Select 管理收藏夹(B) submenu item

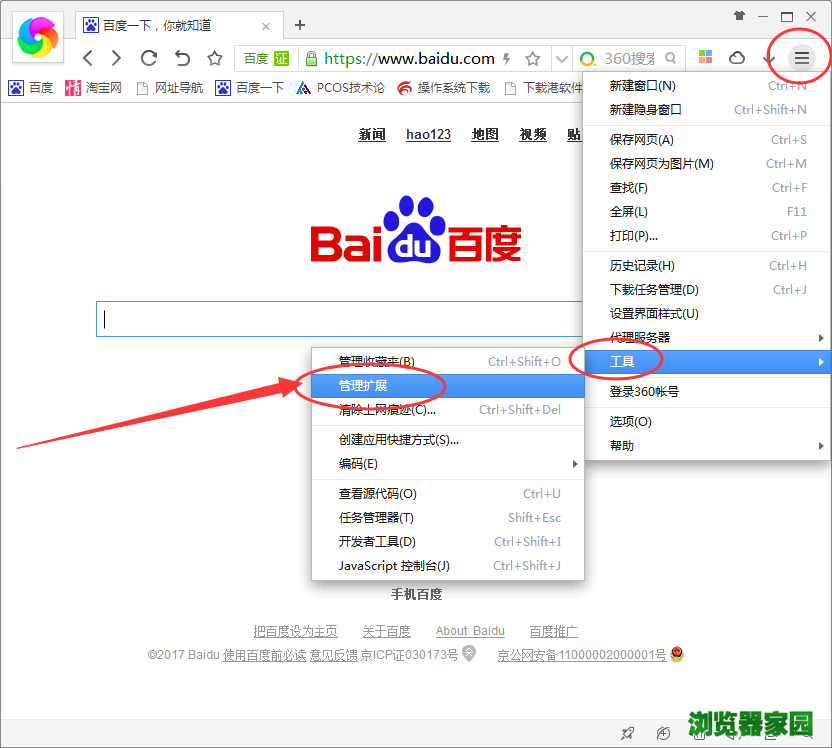click(x=448, y=361)
